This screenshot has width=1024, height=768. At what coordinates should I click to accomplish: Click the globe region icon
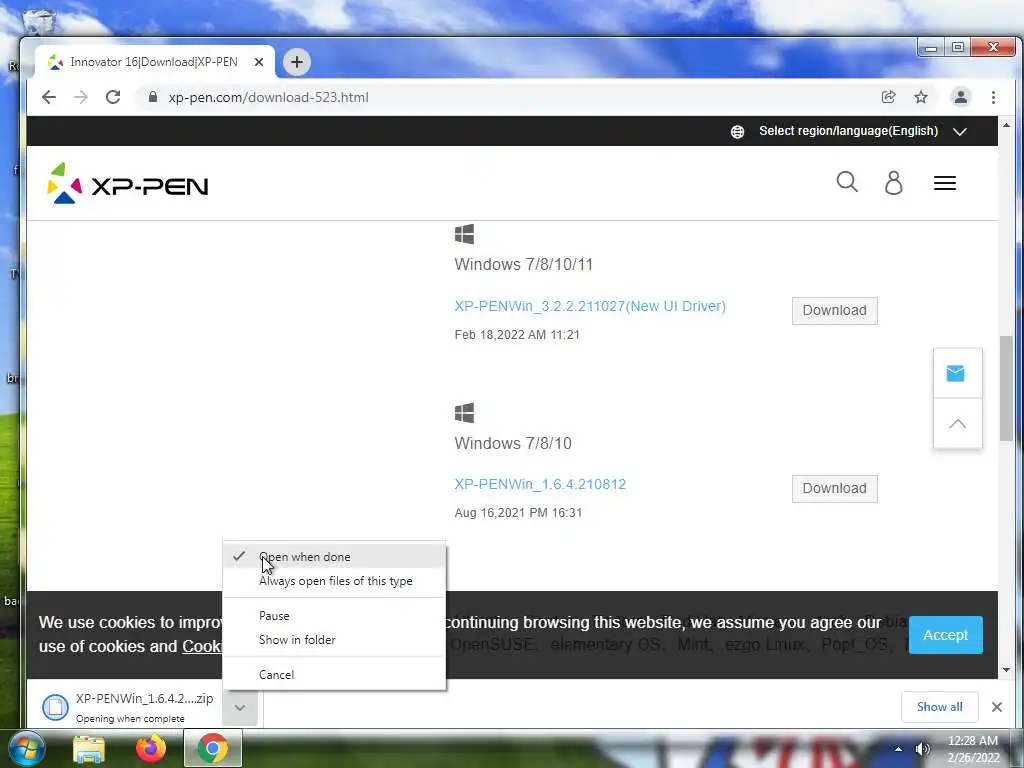point(737,131)
